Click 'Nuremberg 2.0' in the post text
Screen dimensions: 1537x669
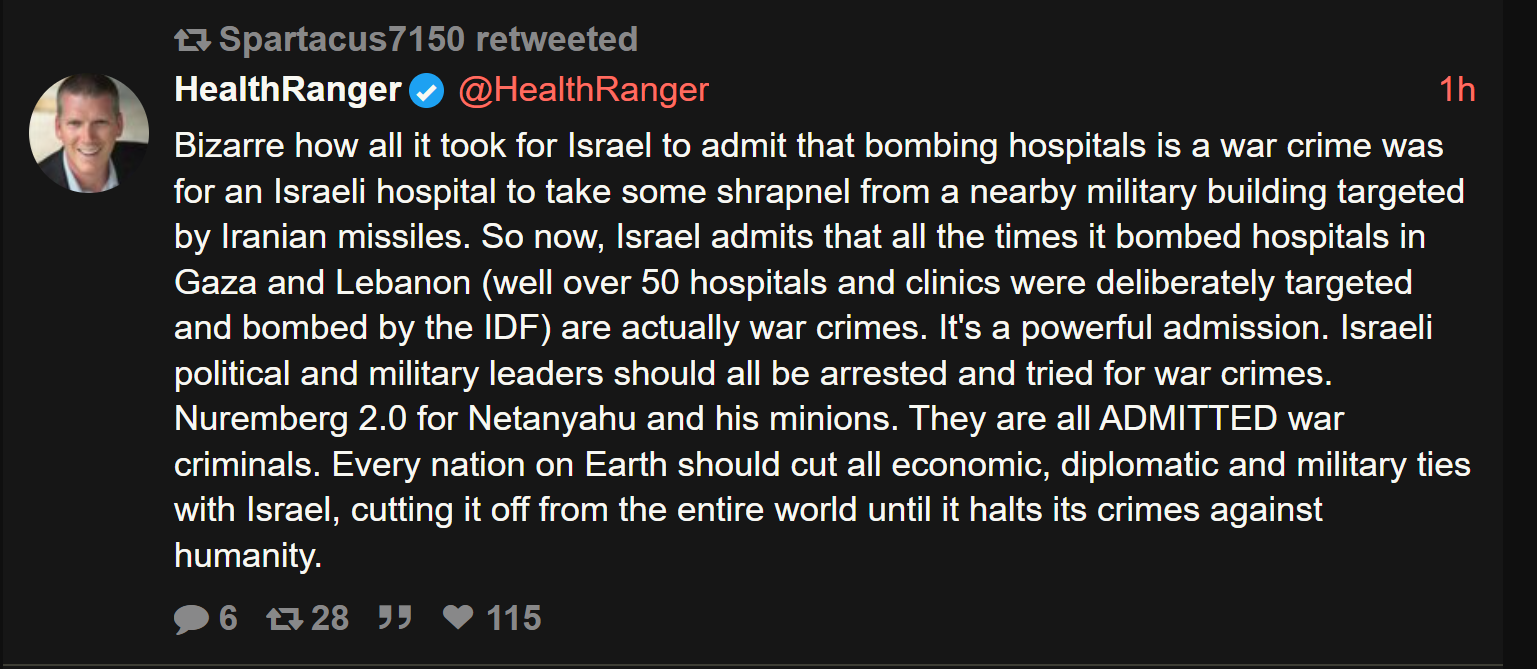291,418
